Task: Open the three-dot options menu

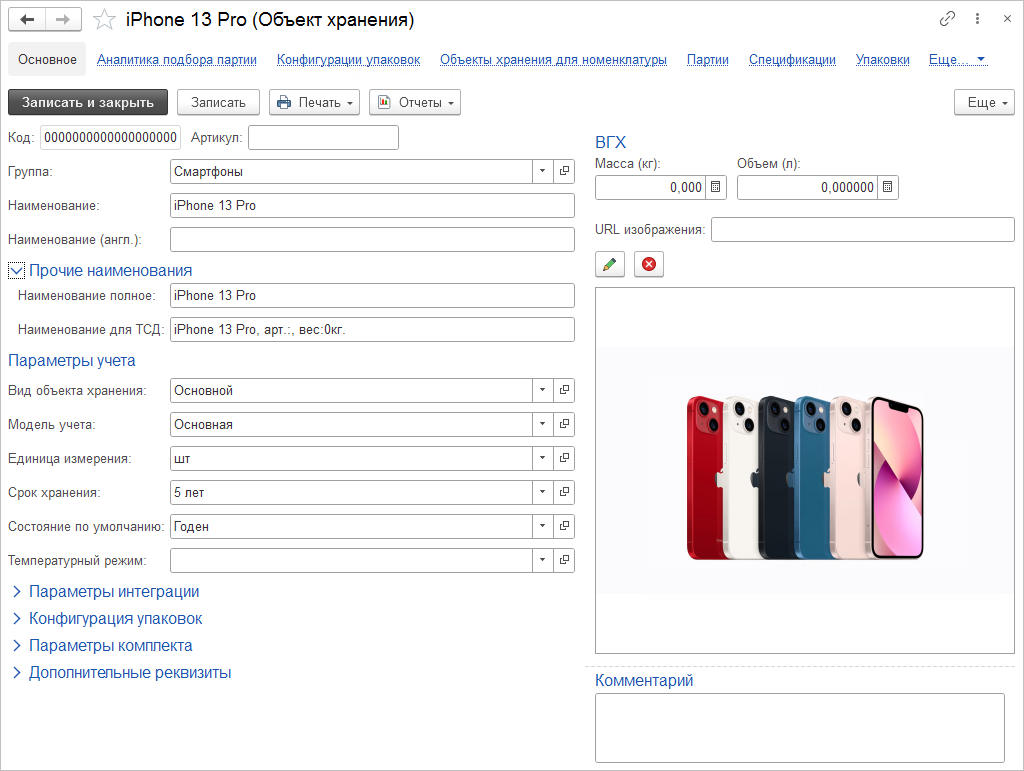Action: [977, 19]
